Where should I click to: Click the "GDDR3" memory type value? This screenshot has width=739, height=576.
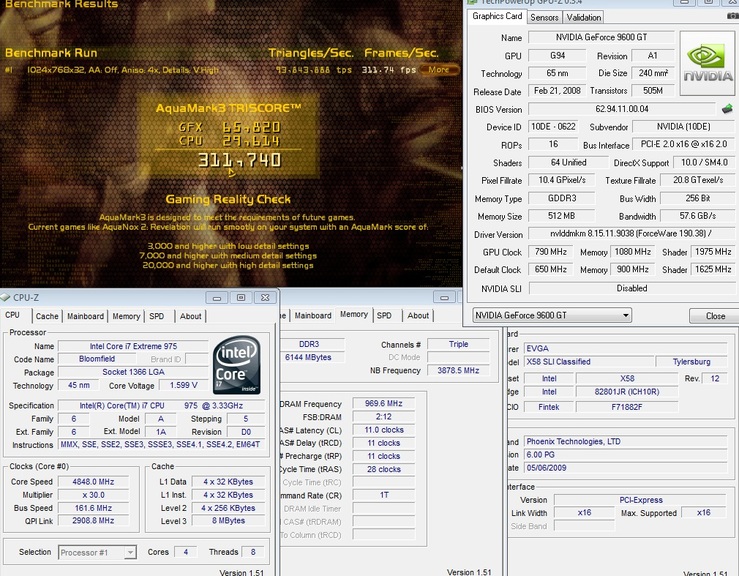pos(561,198)
